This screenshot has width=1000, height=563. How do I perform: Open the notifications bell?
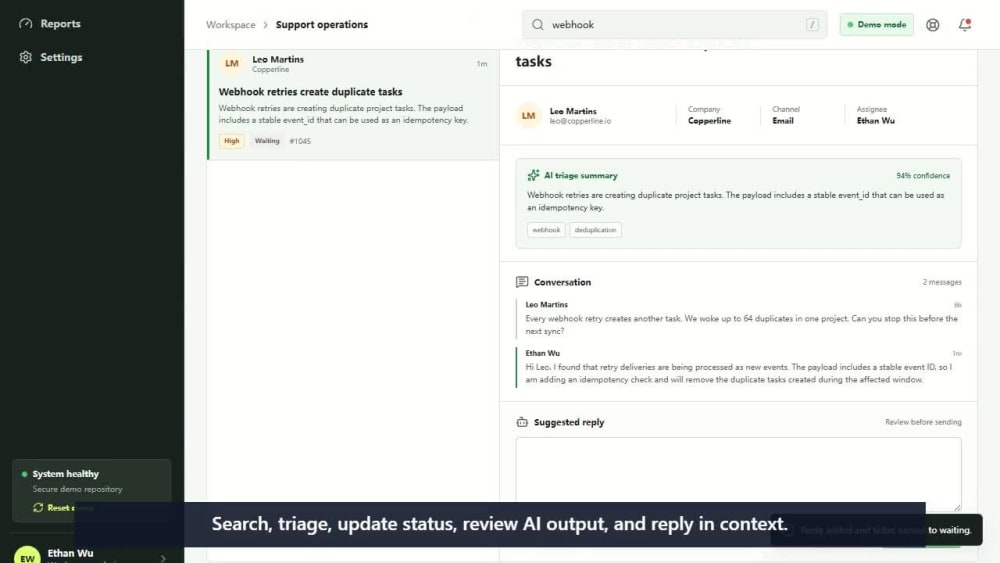(964, 25)
